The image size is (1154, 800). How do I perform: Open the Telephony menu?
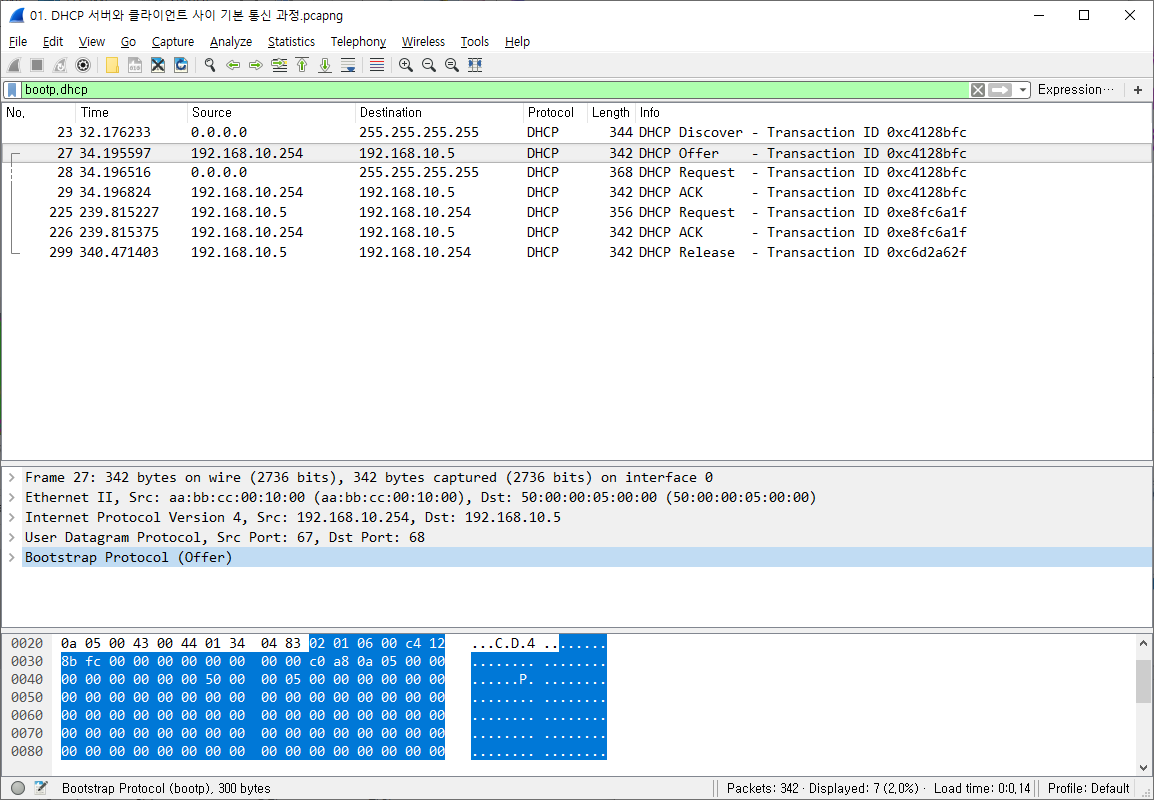[x=358, y=42]
